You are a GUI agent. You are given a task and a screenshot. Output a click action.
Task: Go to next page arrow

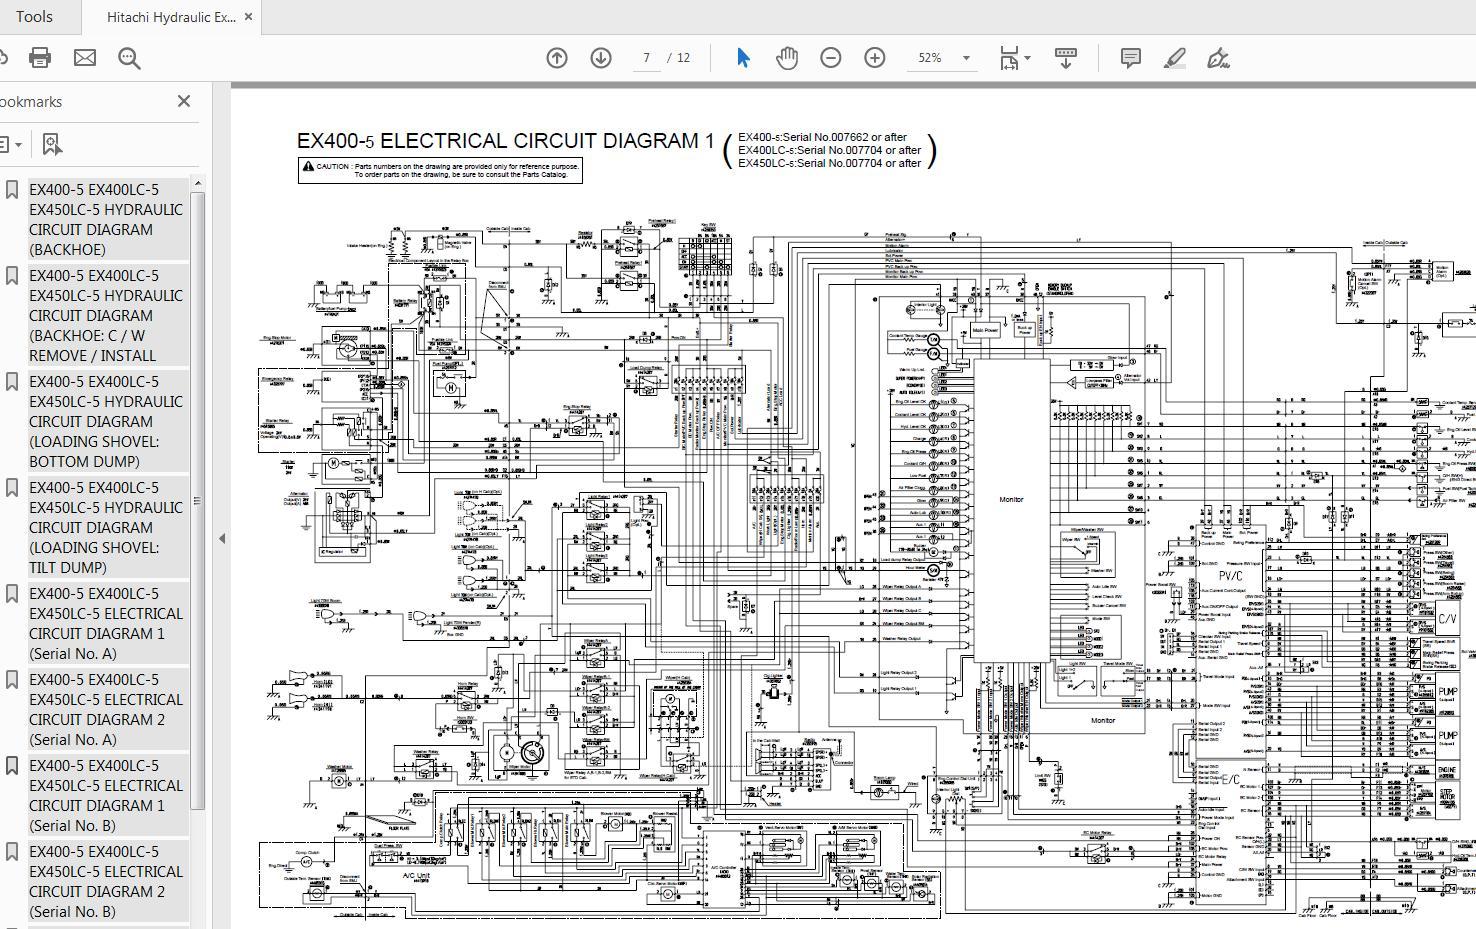pyautogui.click(x=601, y=58)
